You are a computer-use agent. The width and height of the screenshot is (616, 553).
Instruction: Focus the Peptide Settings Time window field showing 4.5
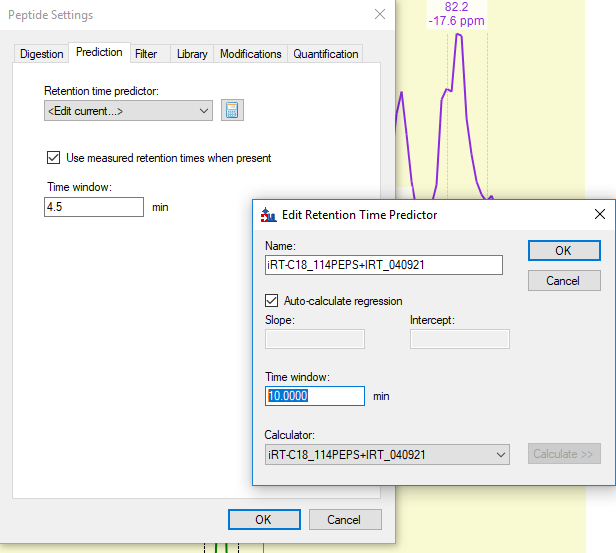click(94, 207)
